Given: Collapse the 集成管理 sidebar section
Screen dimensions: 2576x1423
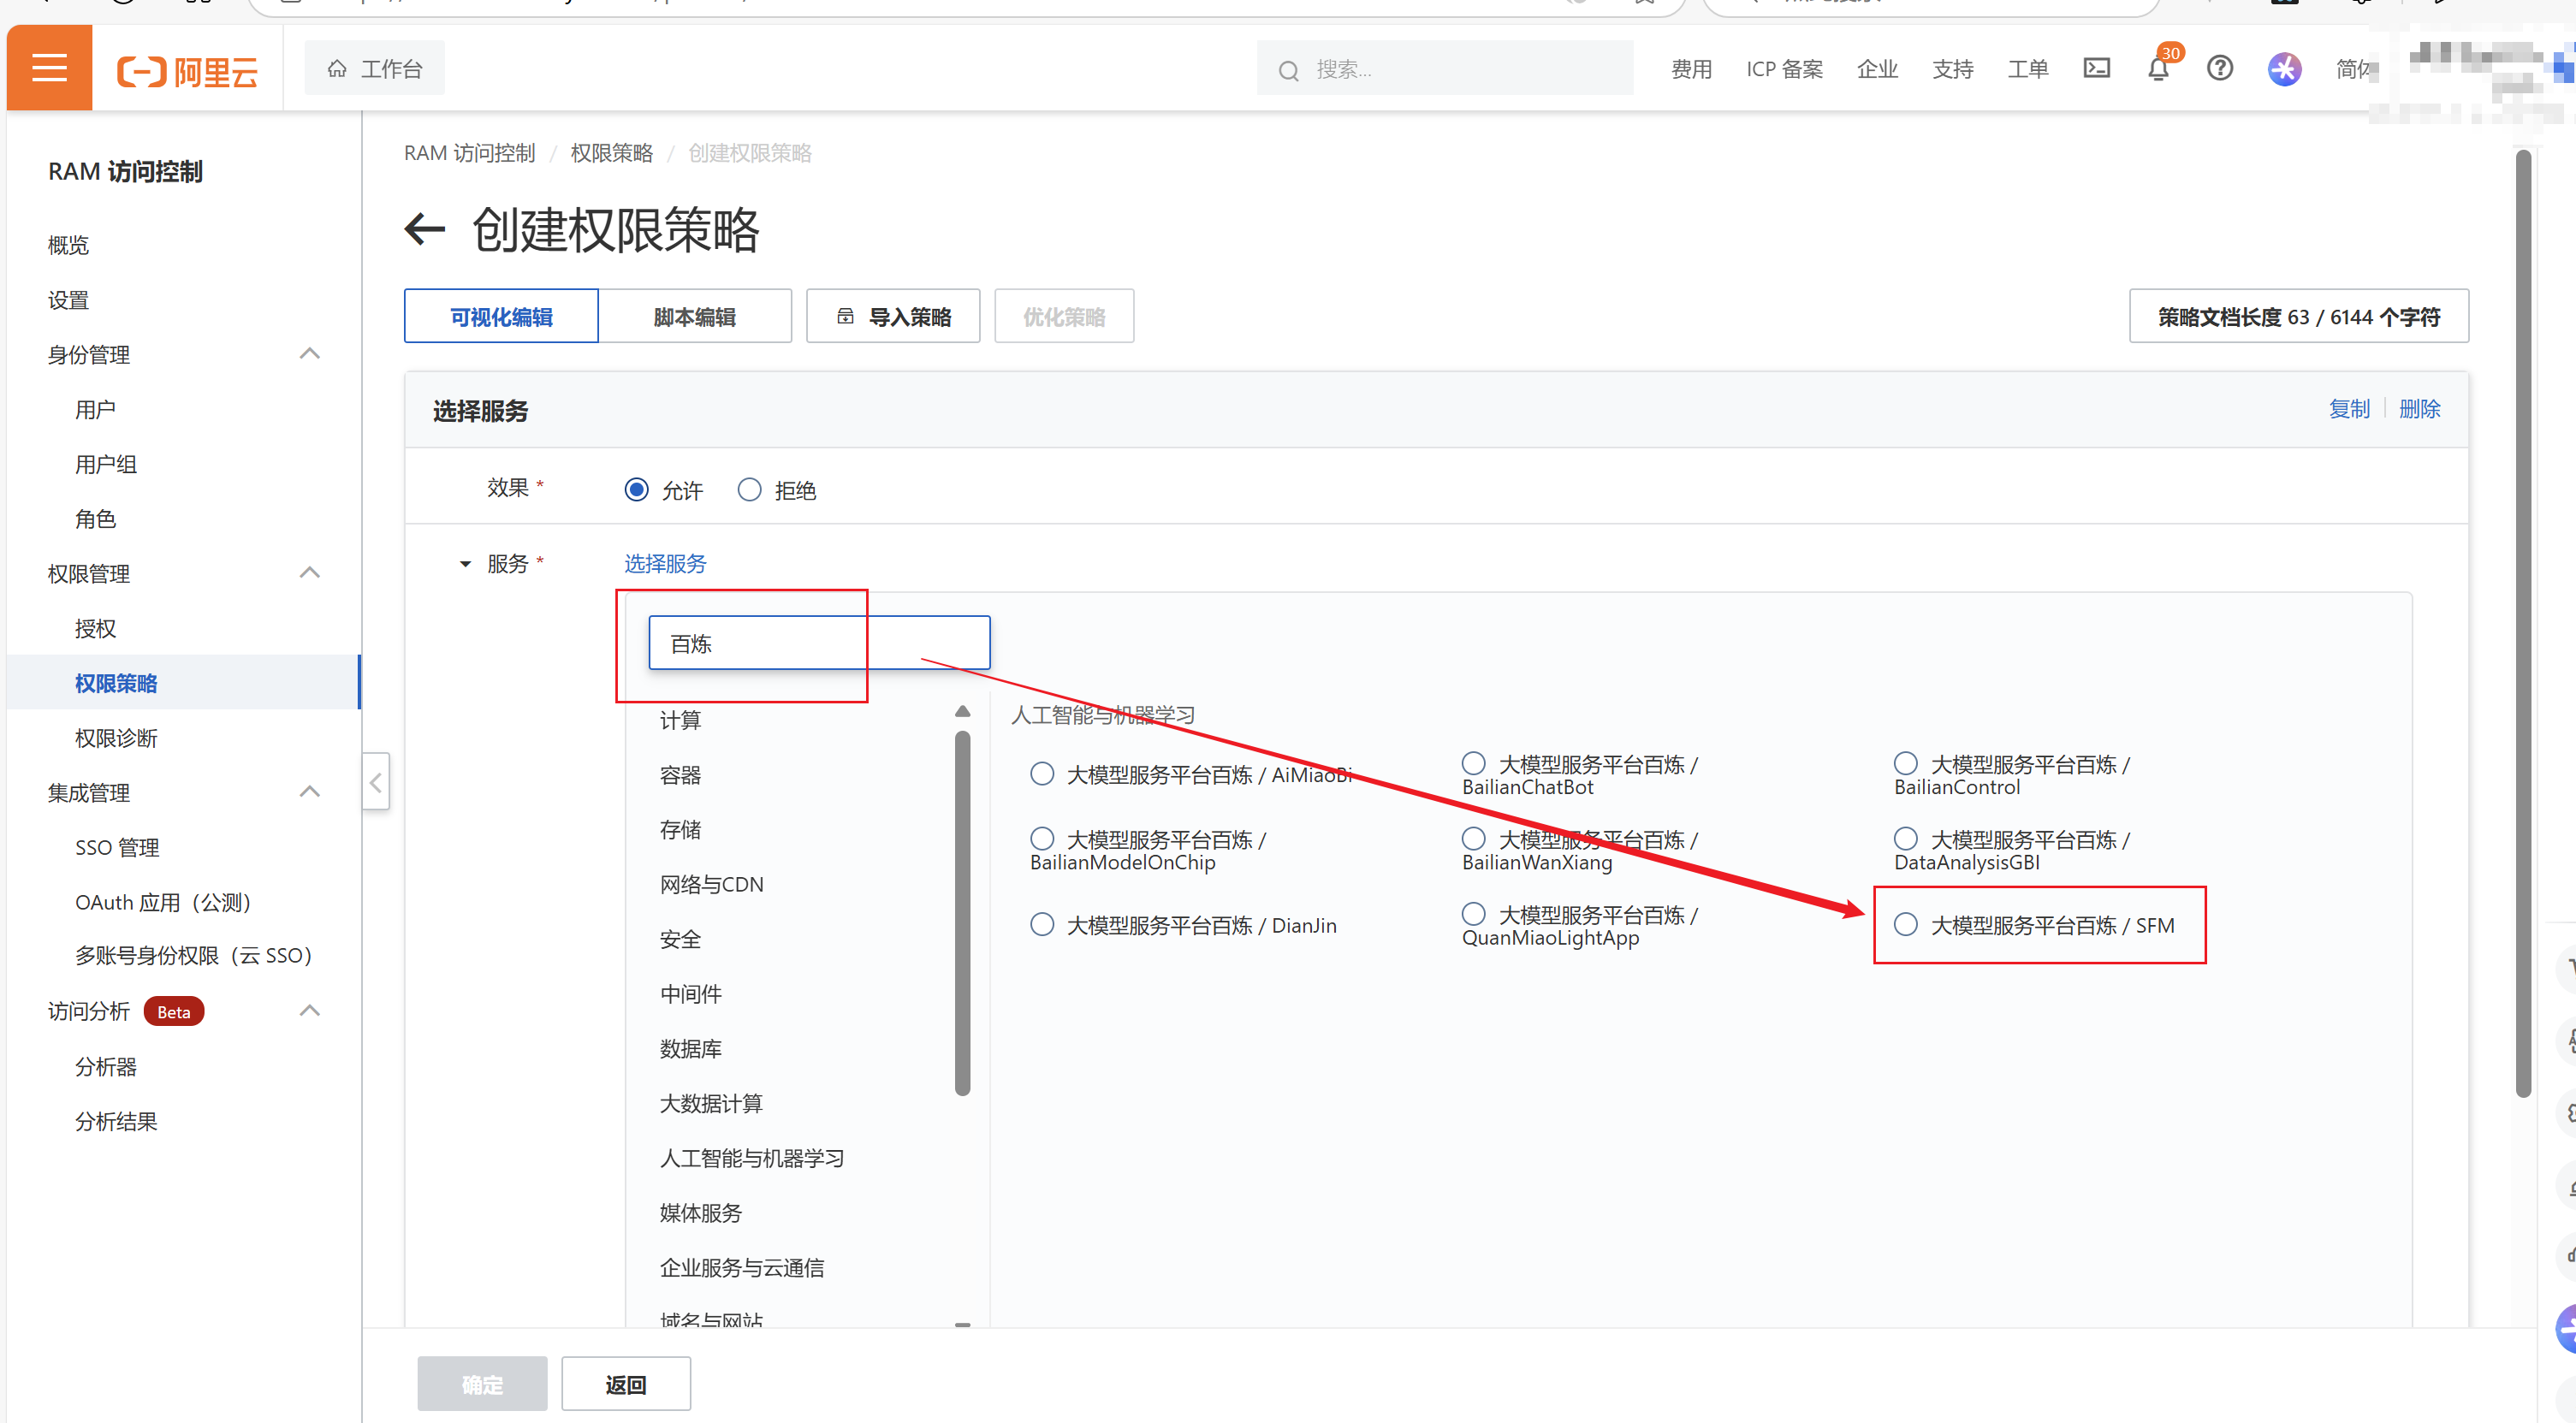Looking at the screenshot, I should [310, 792].
